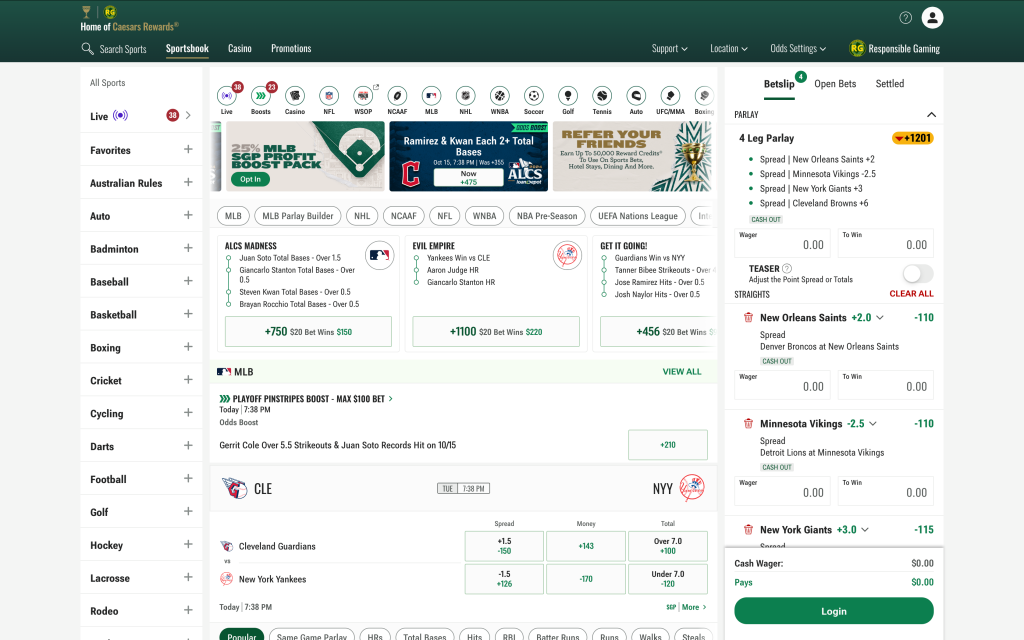Expand the Football category plus sign
This screenshot has height=640, width=1024.
(187, 479)
